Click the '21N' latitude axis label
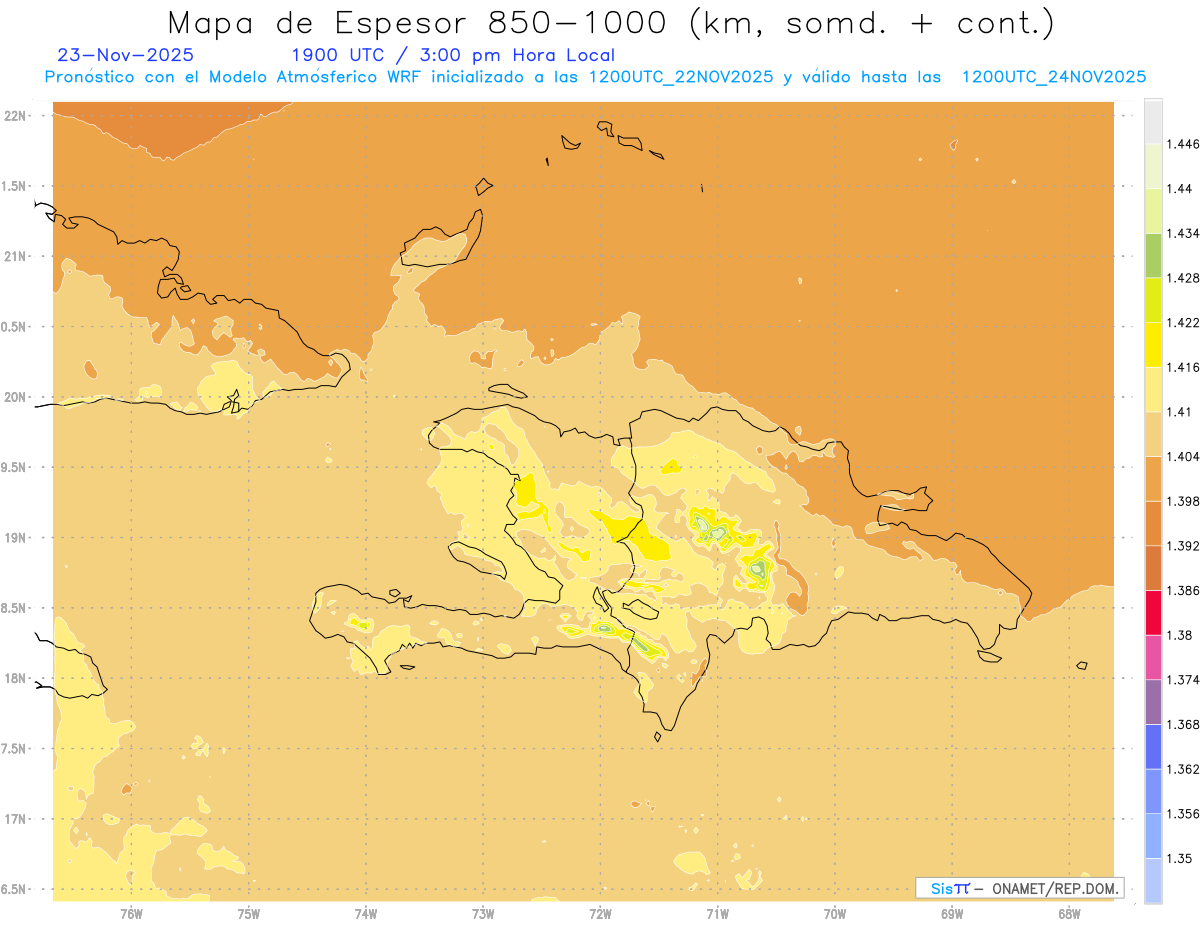The image size is (1200, 927). pyautogui.click(x=15, y=257)
